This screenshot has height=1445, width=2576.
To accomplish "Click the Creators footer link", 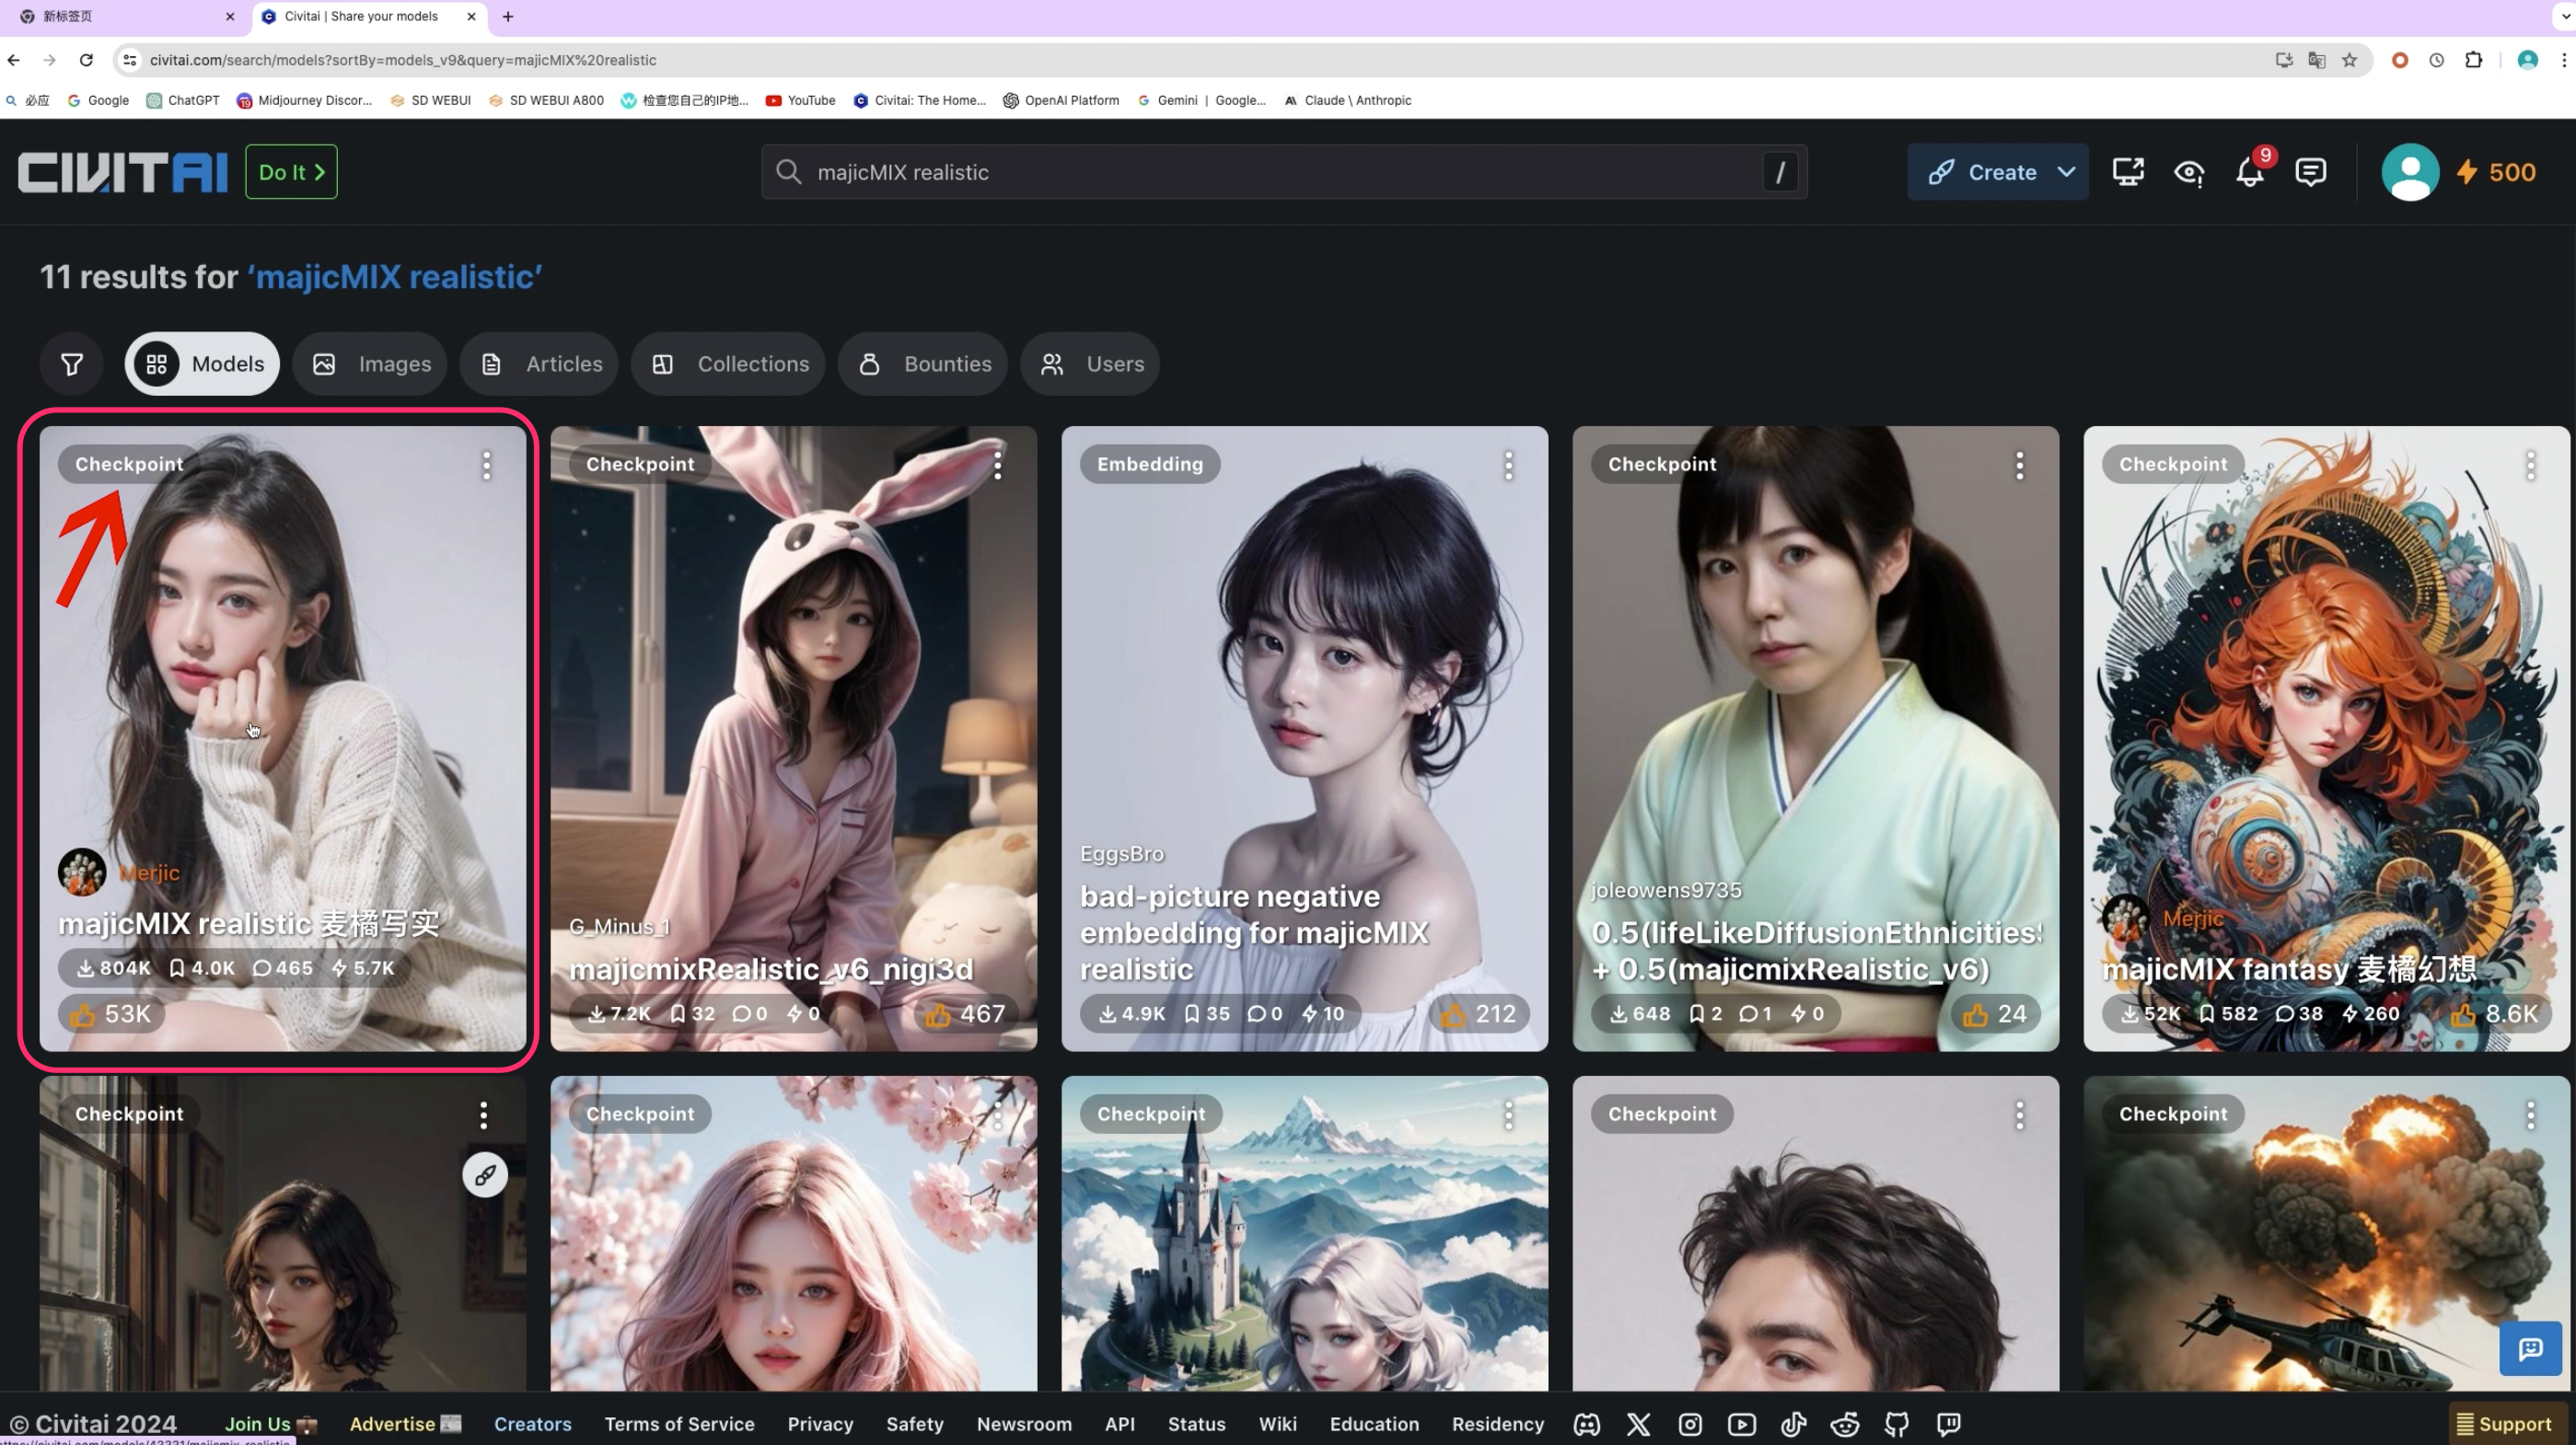I will (x=533, y=1424).
